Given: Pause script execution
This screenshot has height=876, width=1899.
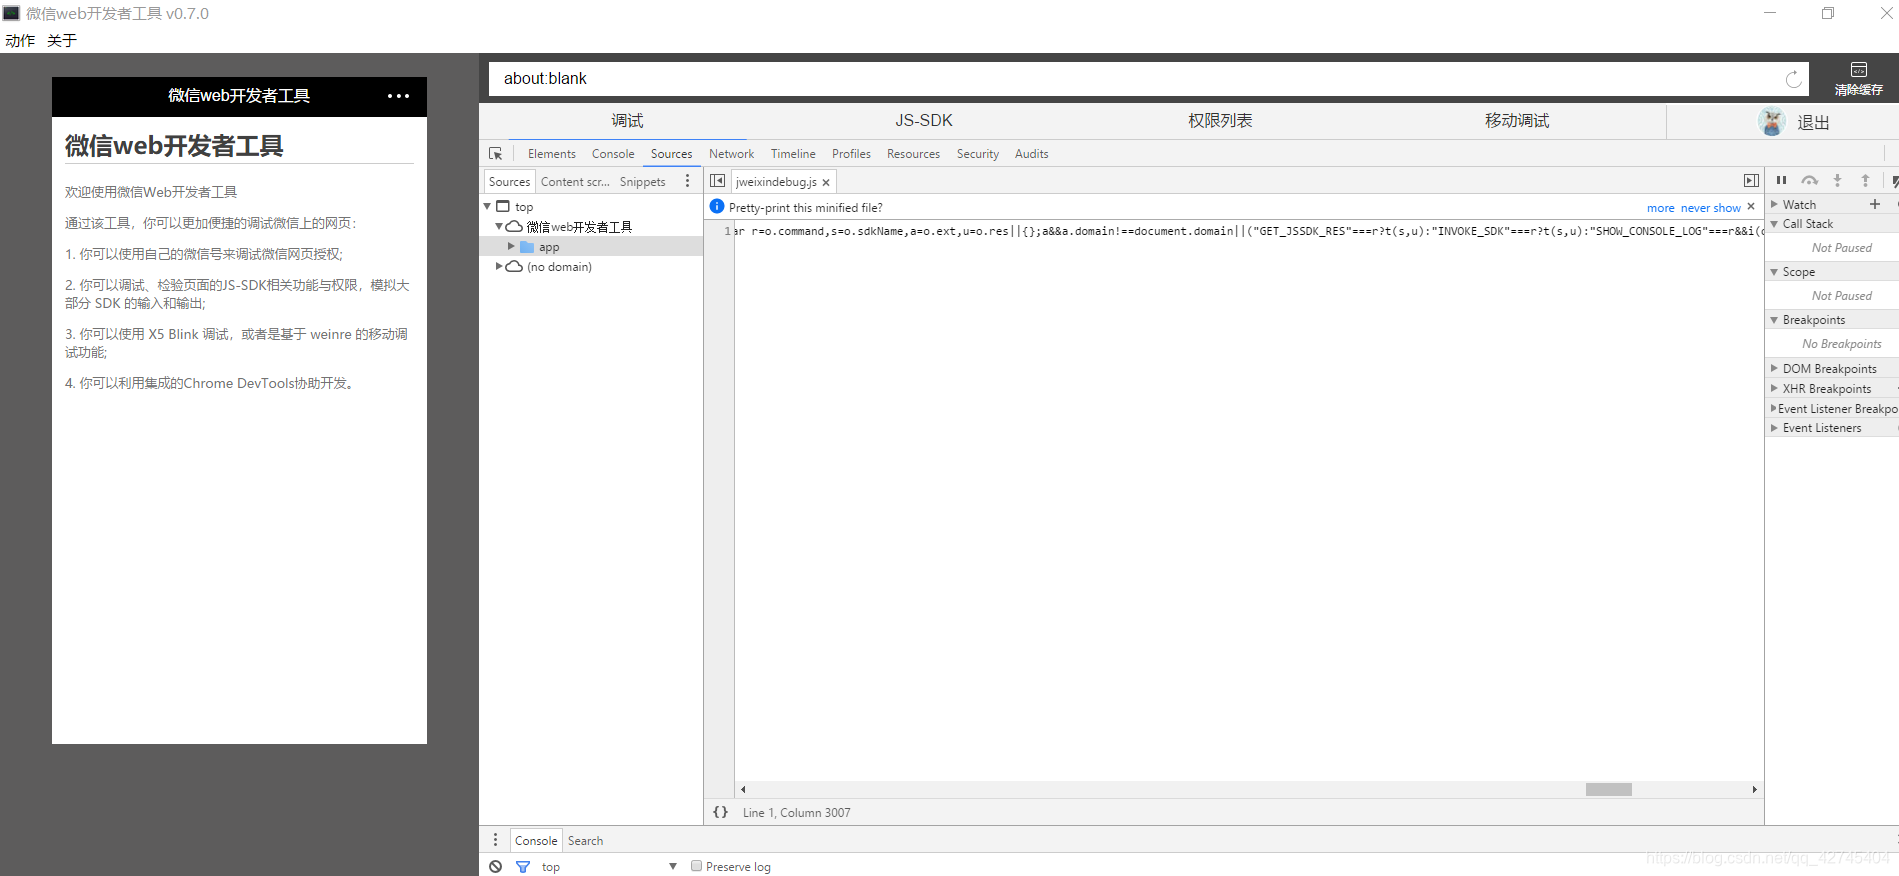Looking at the screenshot, I should click(x=1781, y=180).
